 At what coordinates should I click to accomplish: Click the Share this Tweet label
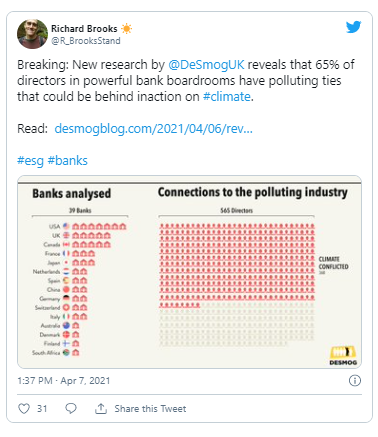(x=150, y=409)
